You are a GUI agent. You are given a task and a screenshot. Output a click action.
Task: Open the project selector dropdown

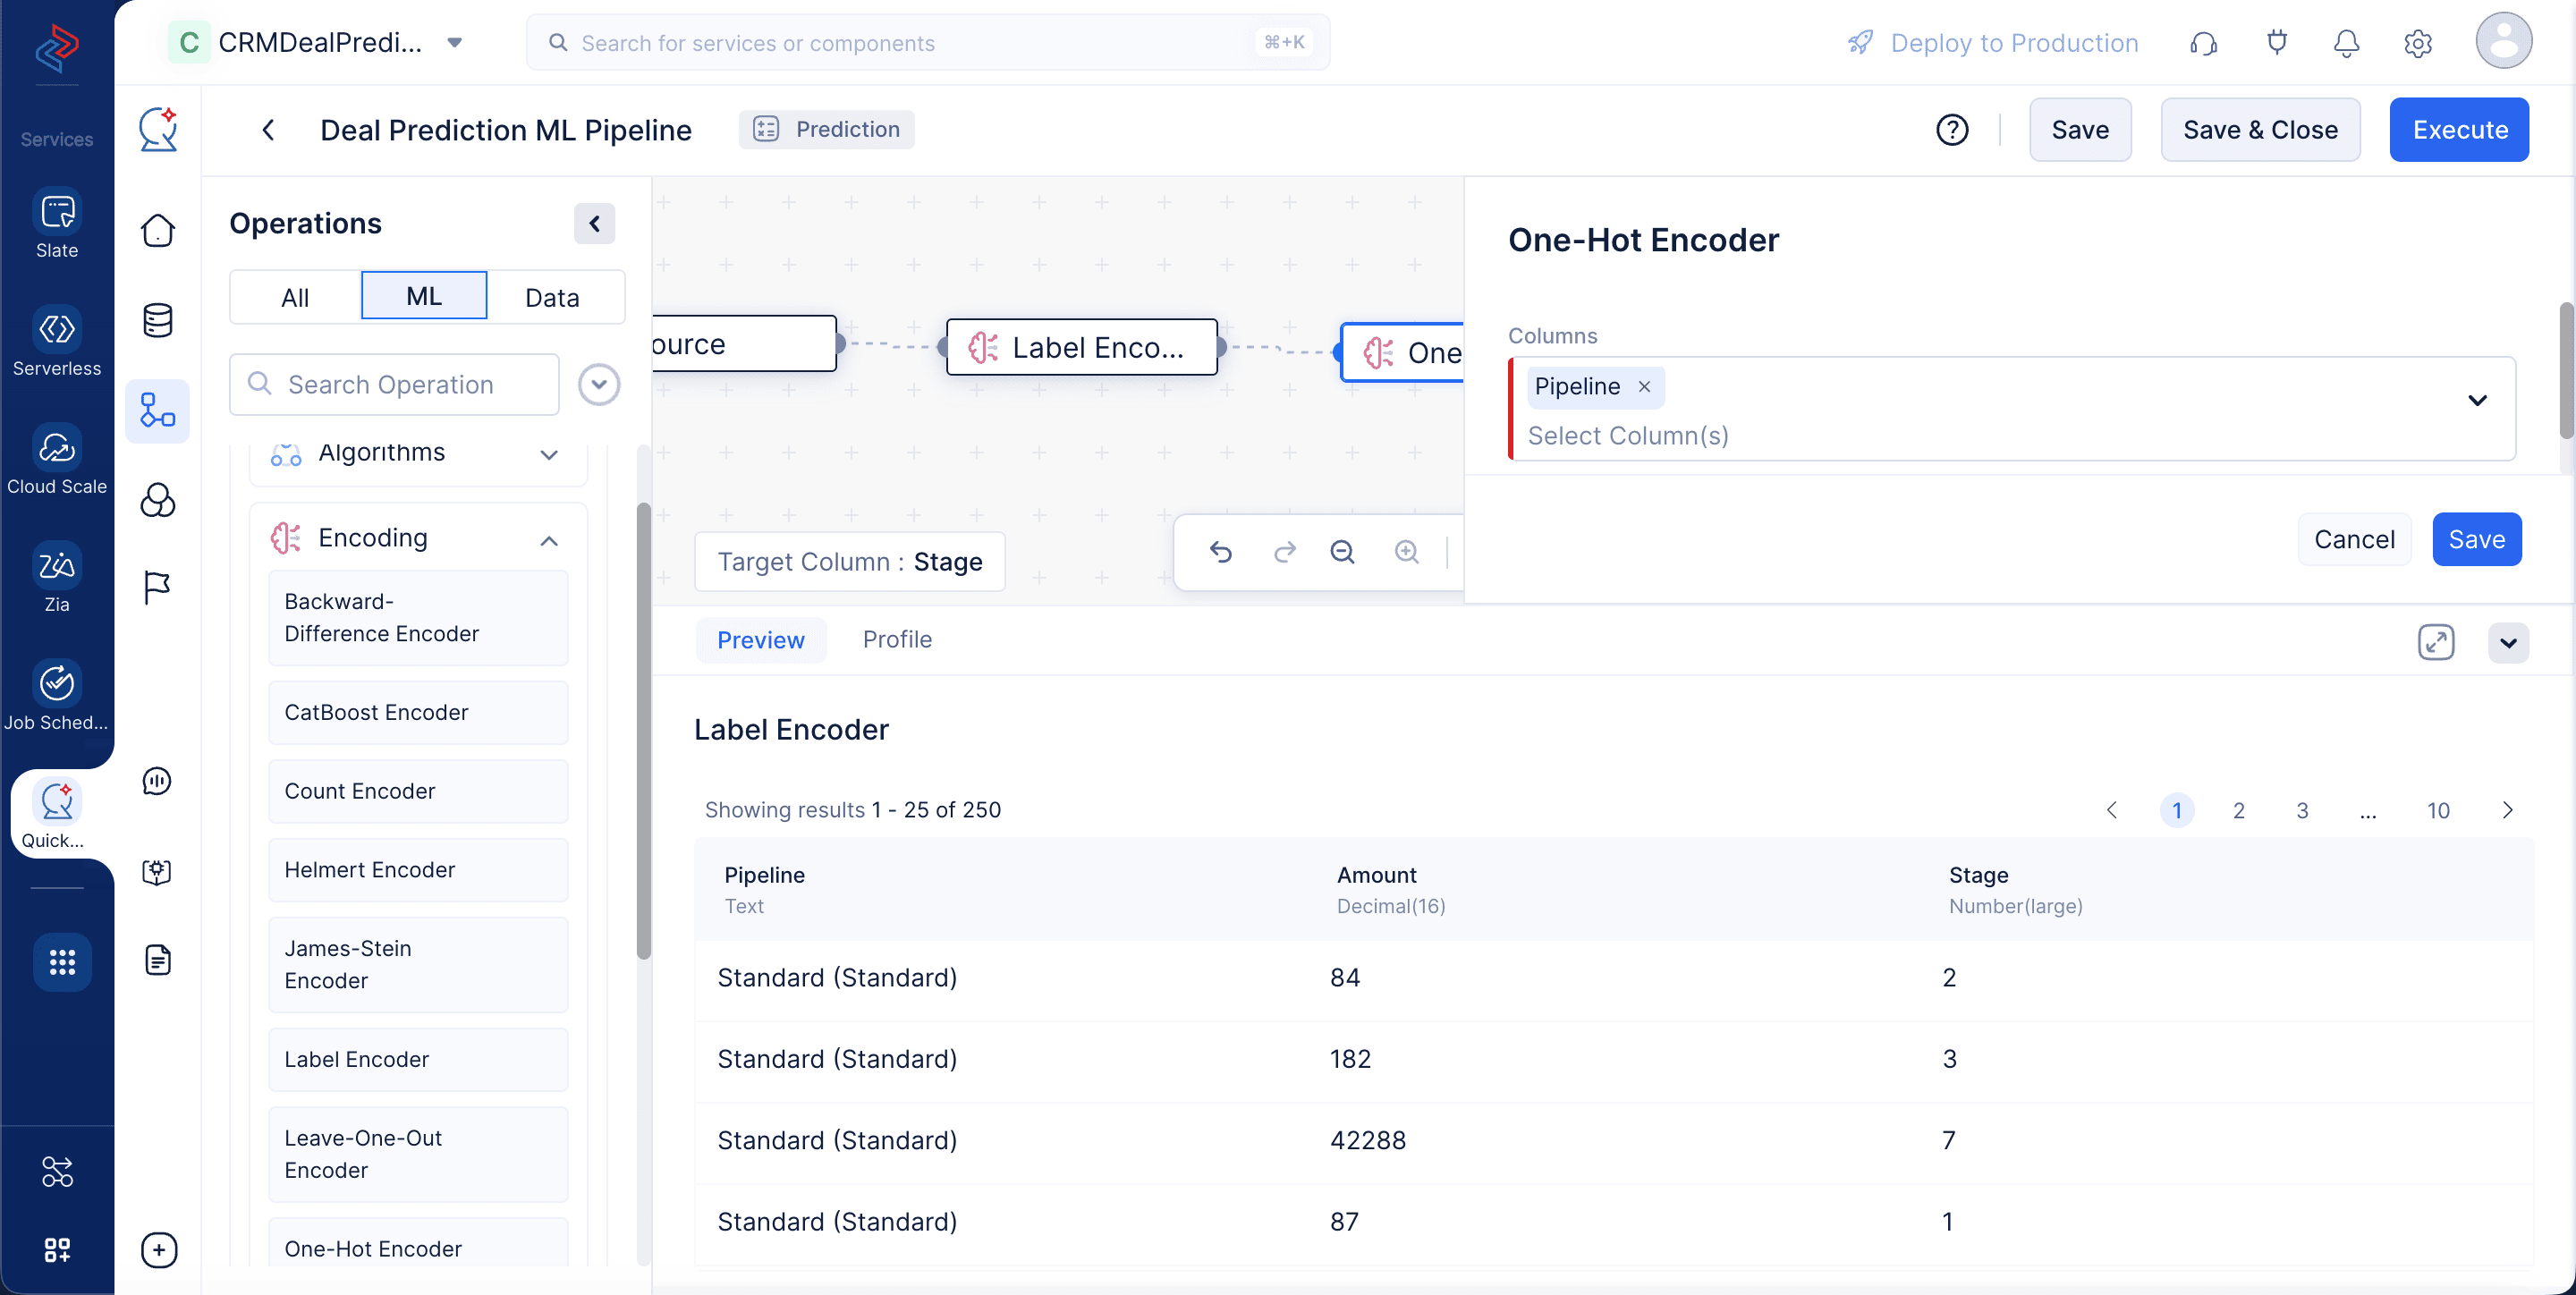coord(455,43)
